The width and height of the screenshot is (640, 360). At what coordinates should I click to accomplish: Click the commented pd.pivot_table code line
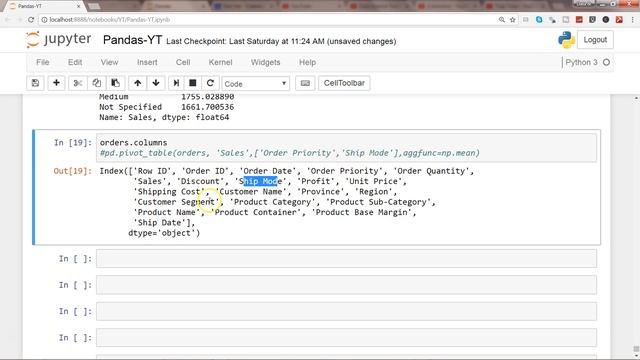click(290, 153)
